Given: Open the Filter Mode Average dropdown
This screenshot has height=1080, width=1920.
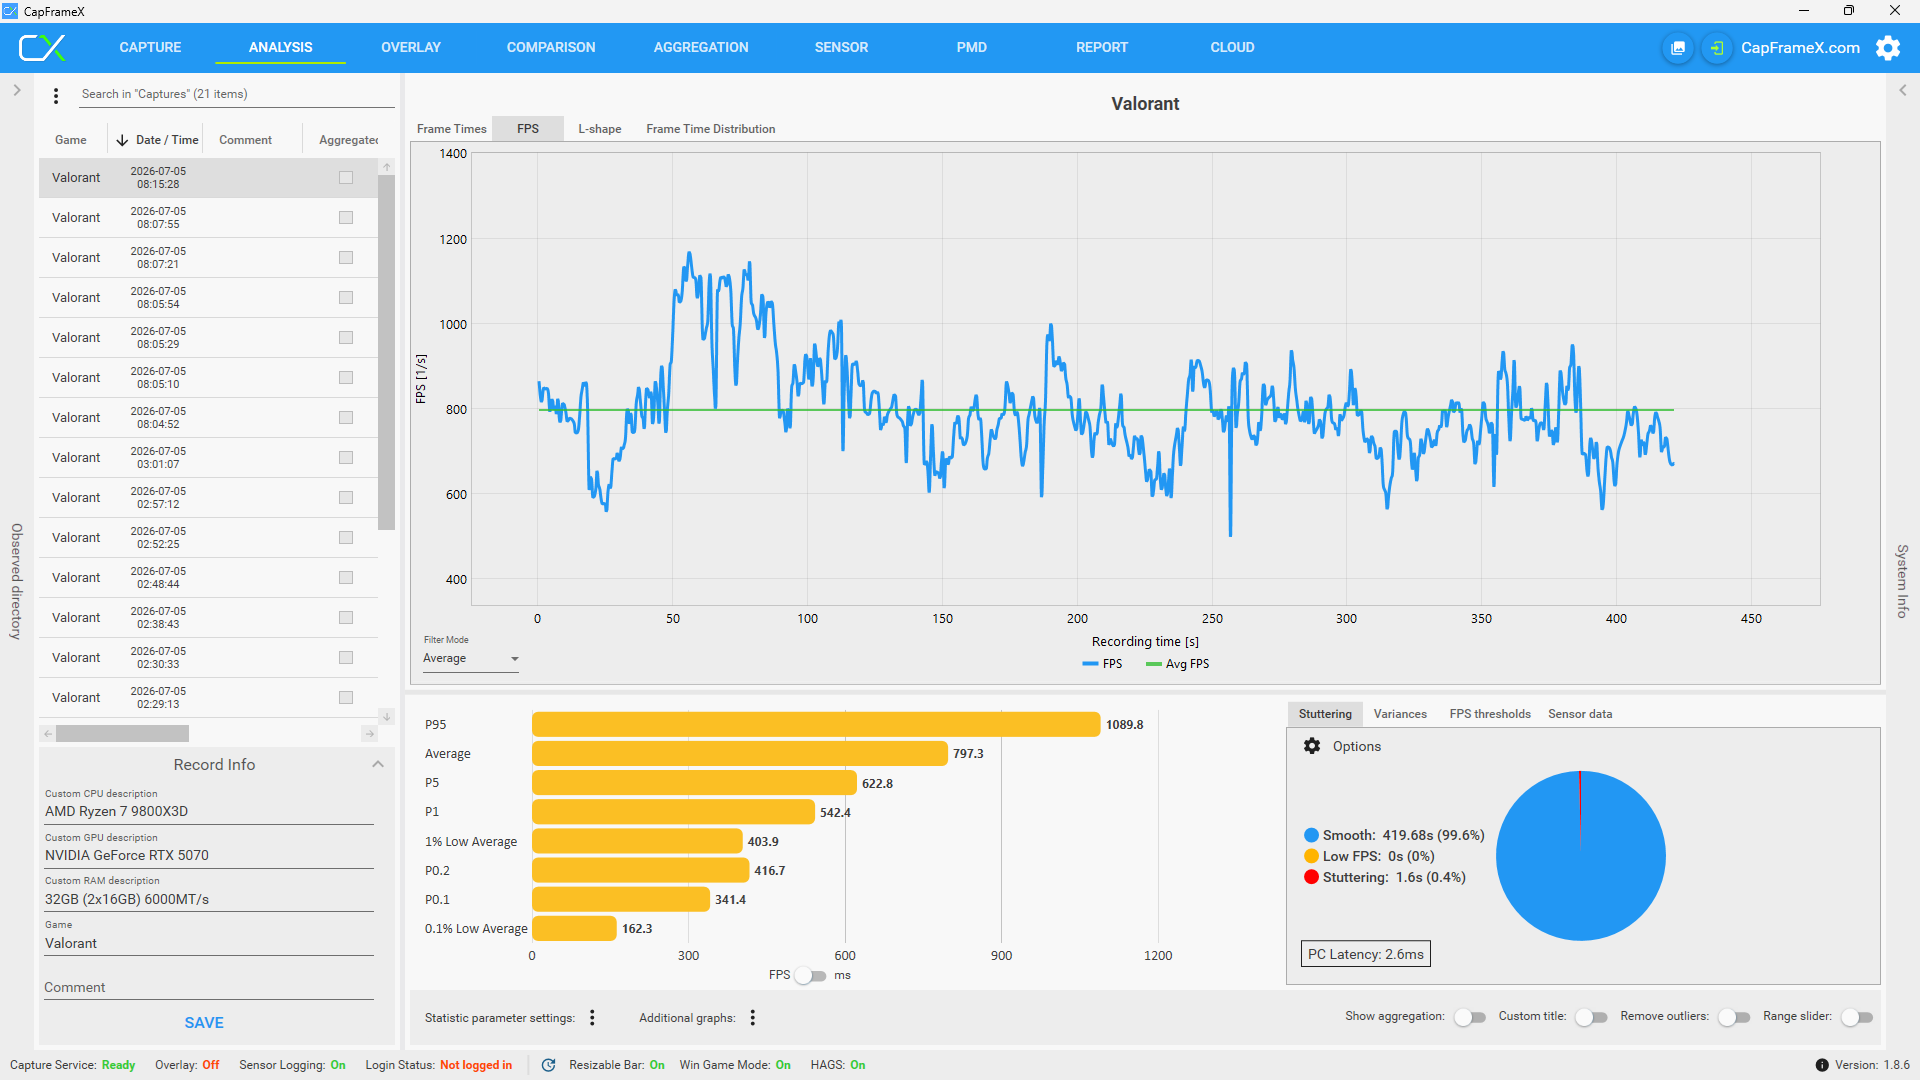Looking at the screenshot, I should [x=471, y=659].
